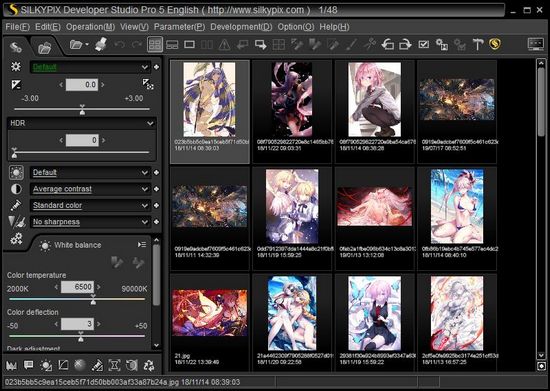Image resolution: width=550 pixels, height=391 pixels.
Task: Click the rotate left icon
Action: coord(388,45)
